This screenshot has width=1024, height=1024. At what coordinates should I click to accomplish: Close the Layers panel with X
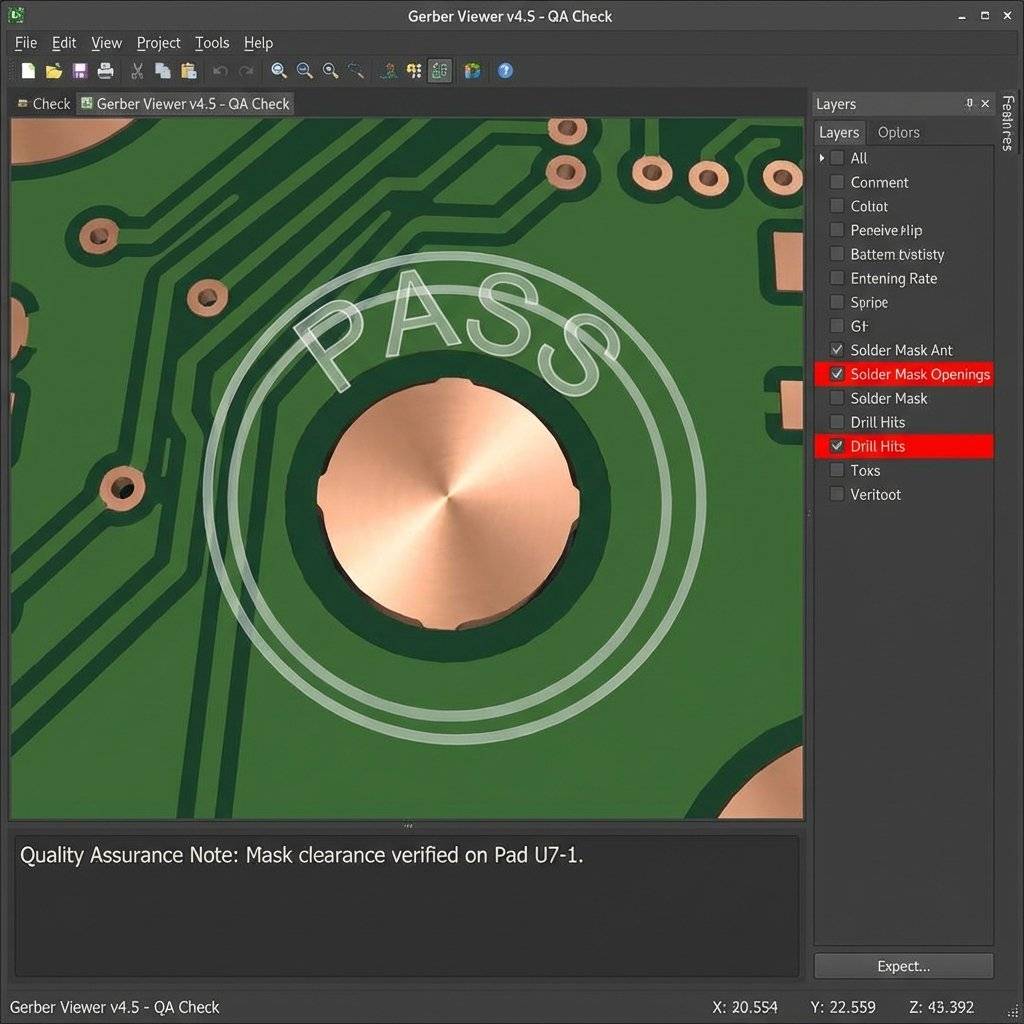[985, 104]
